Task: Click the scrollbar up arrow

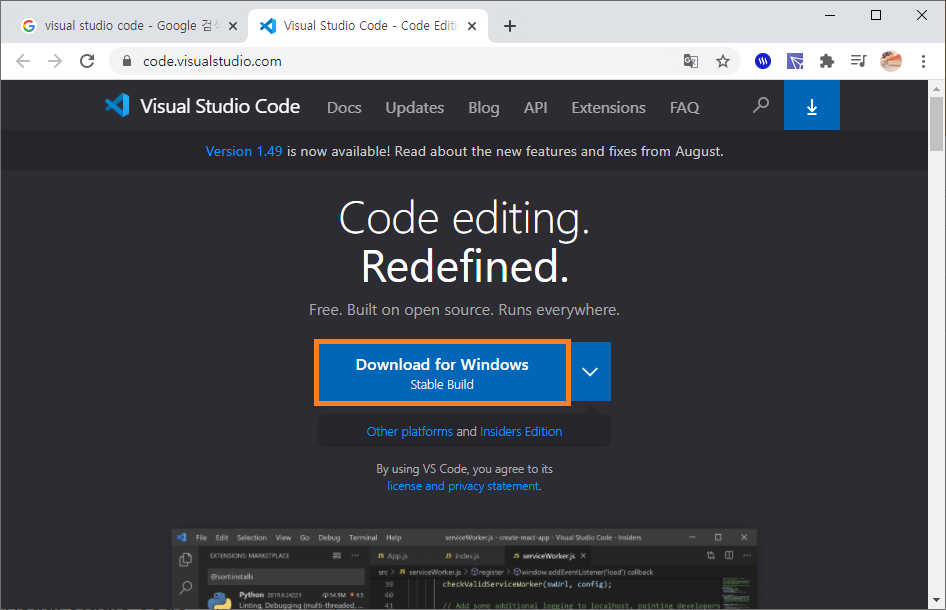Action: point(936,89)
